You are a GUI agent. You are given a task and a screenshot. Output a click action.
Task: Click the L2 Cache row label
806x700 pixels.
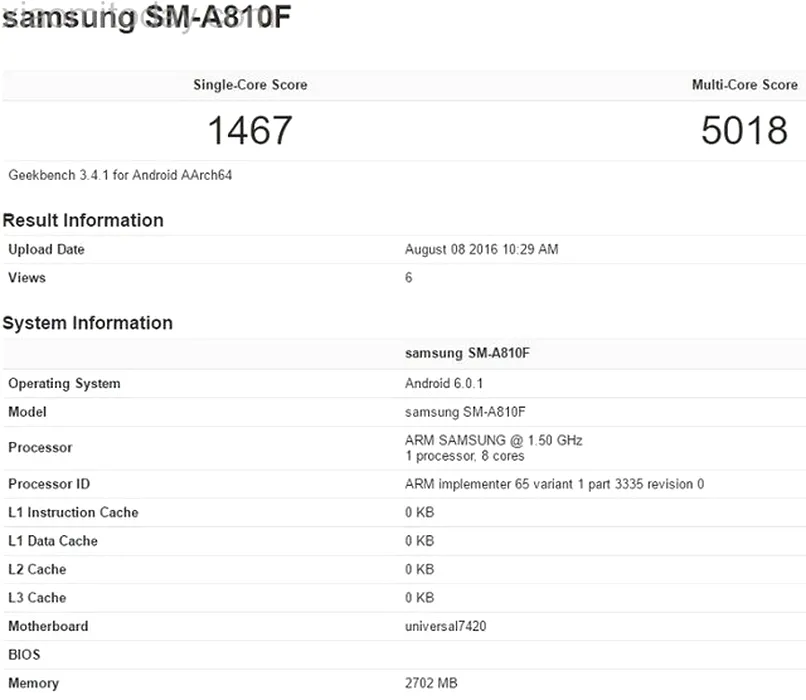[37, 570]
